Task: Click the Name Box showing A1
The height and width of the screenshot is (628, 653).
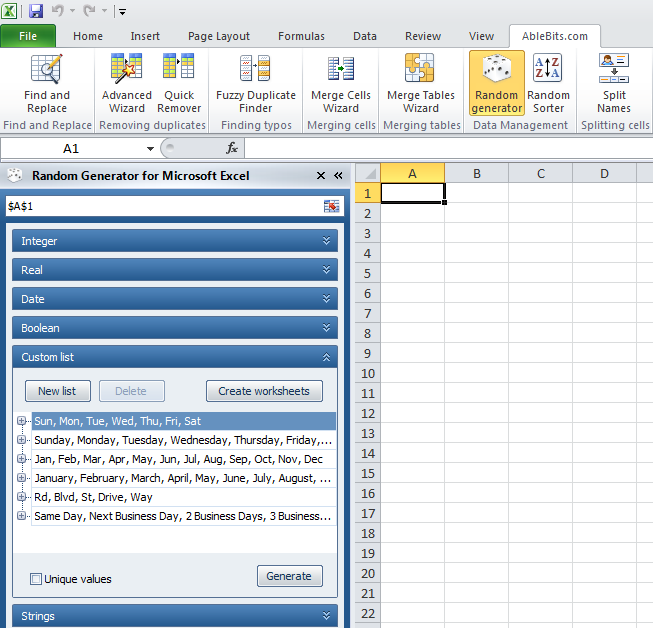Action: [x=71, y=149]
